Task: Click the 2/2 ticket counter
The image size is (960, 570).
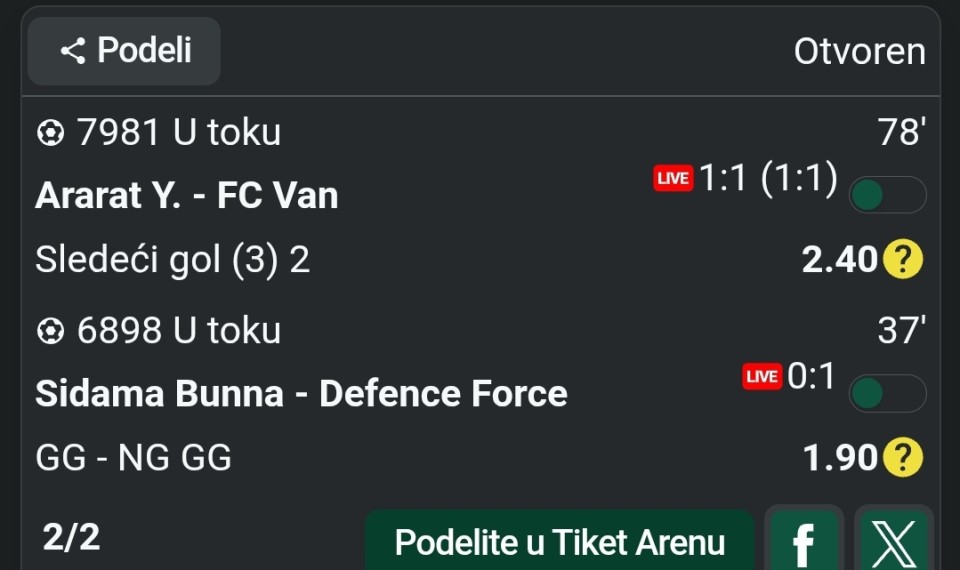Action: 71,537
